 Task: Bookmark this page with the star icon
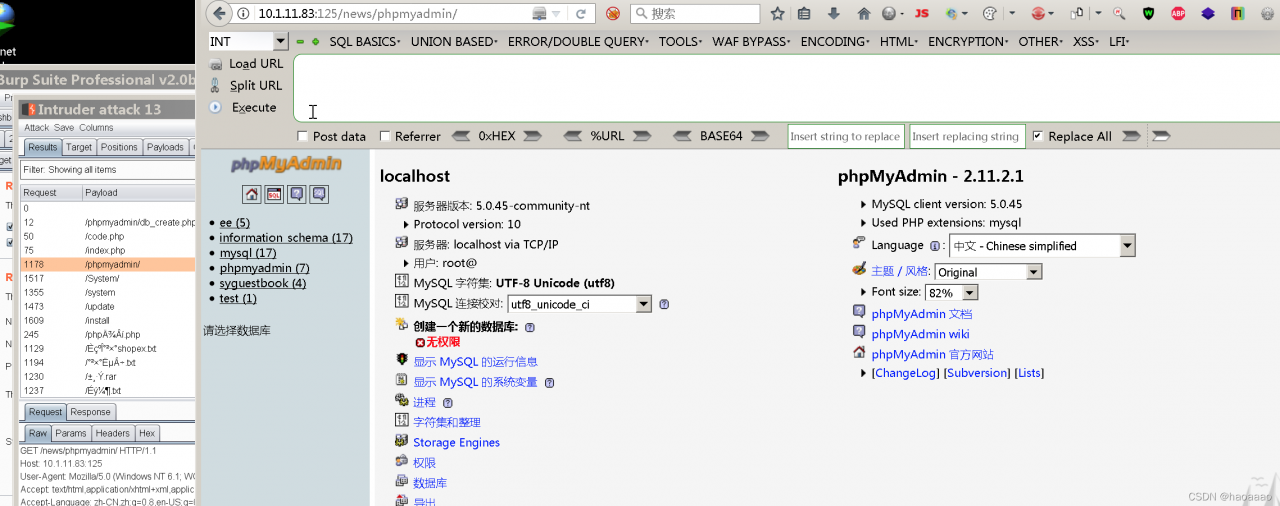coord(777,14)
